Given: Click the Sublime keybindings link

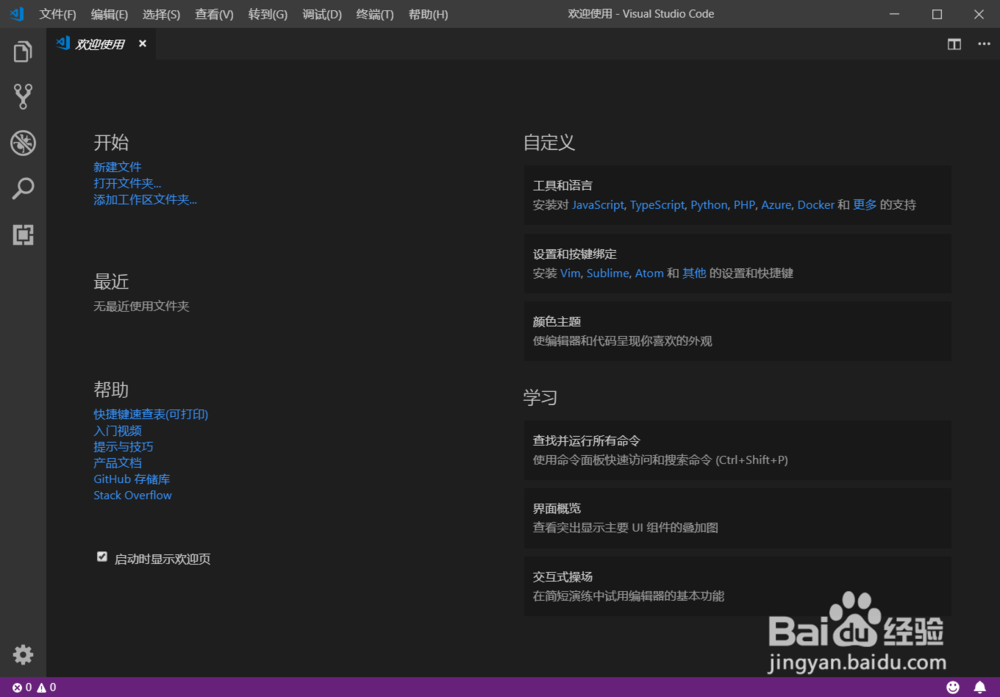Looking at the screenshot, I should point(607,273).
